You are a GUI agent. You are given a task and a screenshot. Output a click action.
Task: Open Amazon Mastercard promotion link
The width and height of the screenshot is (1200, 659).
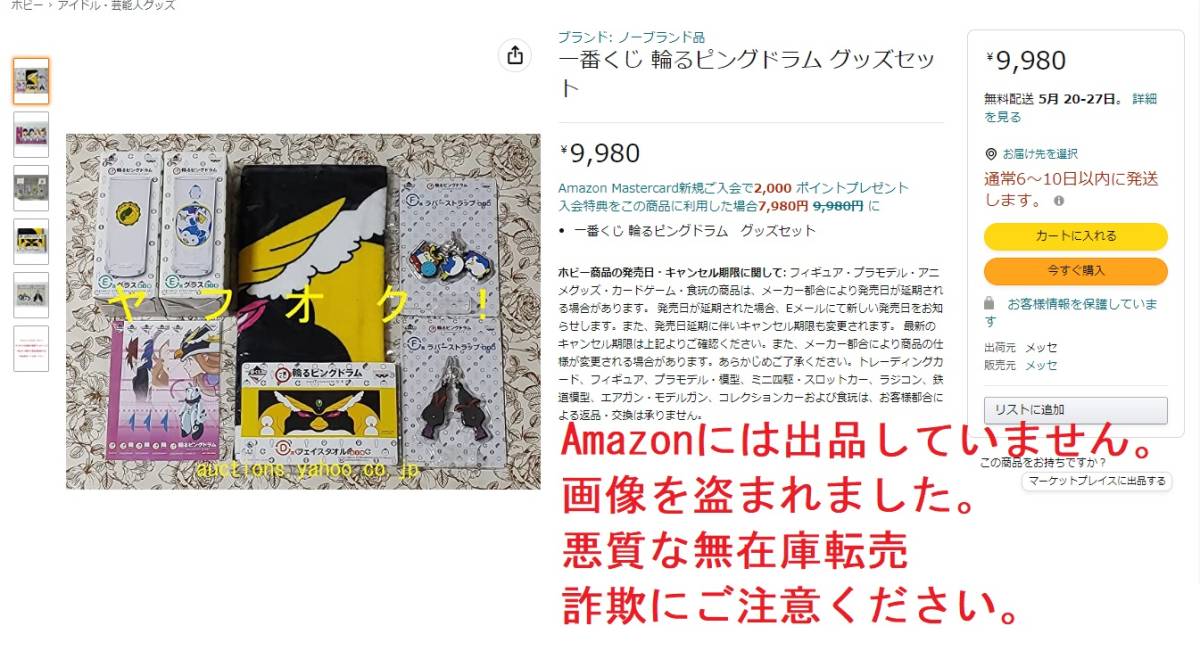point(733,187)
